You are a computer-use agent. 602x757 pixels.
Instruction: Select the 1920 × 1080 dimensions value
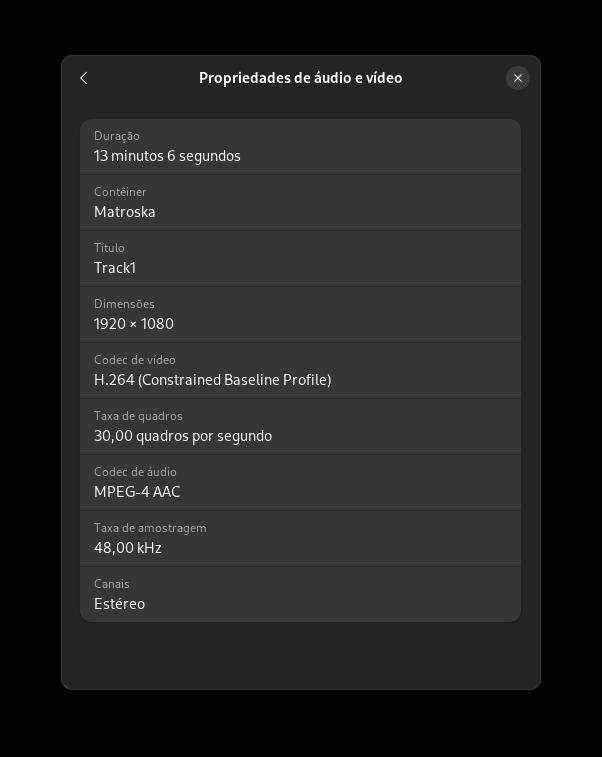pyautogui.click(x=134, y=324)
